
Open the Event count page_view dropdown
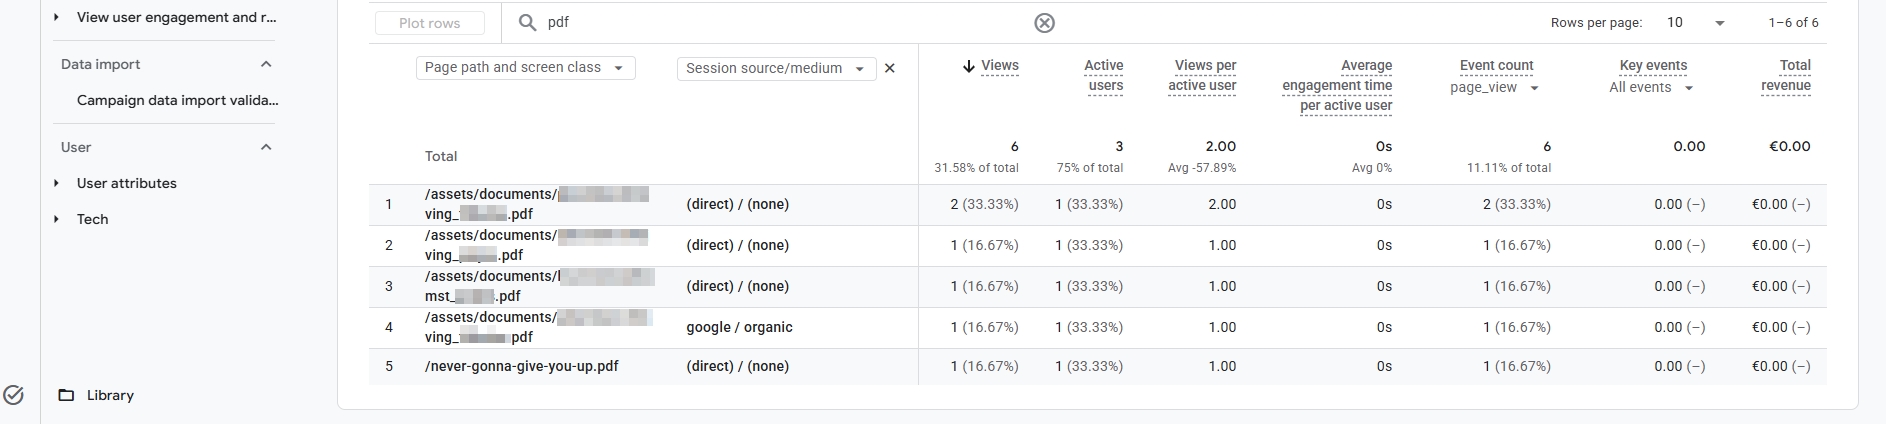coord(1495,88)
